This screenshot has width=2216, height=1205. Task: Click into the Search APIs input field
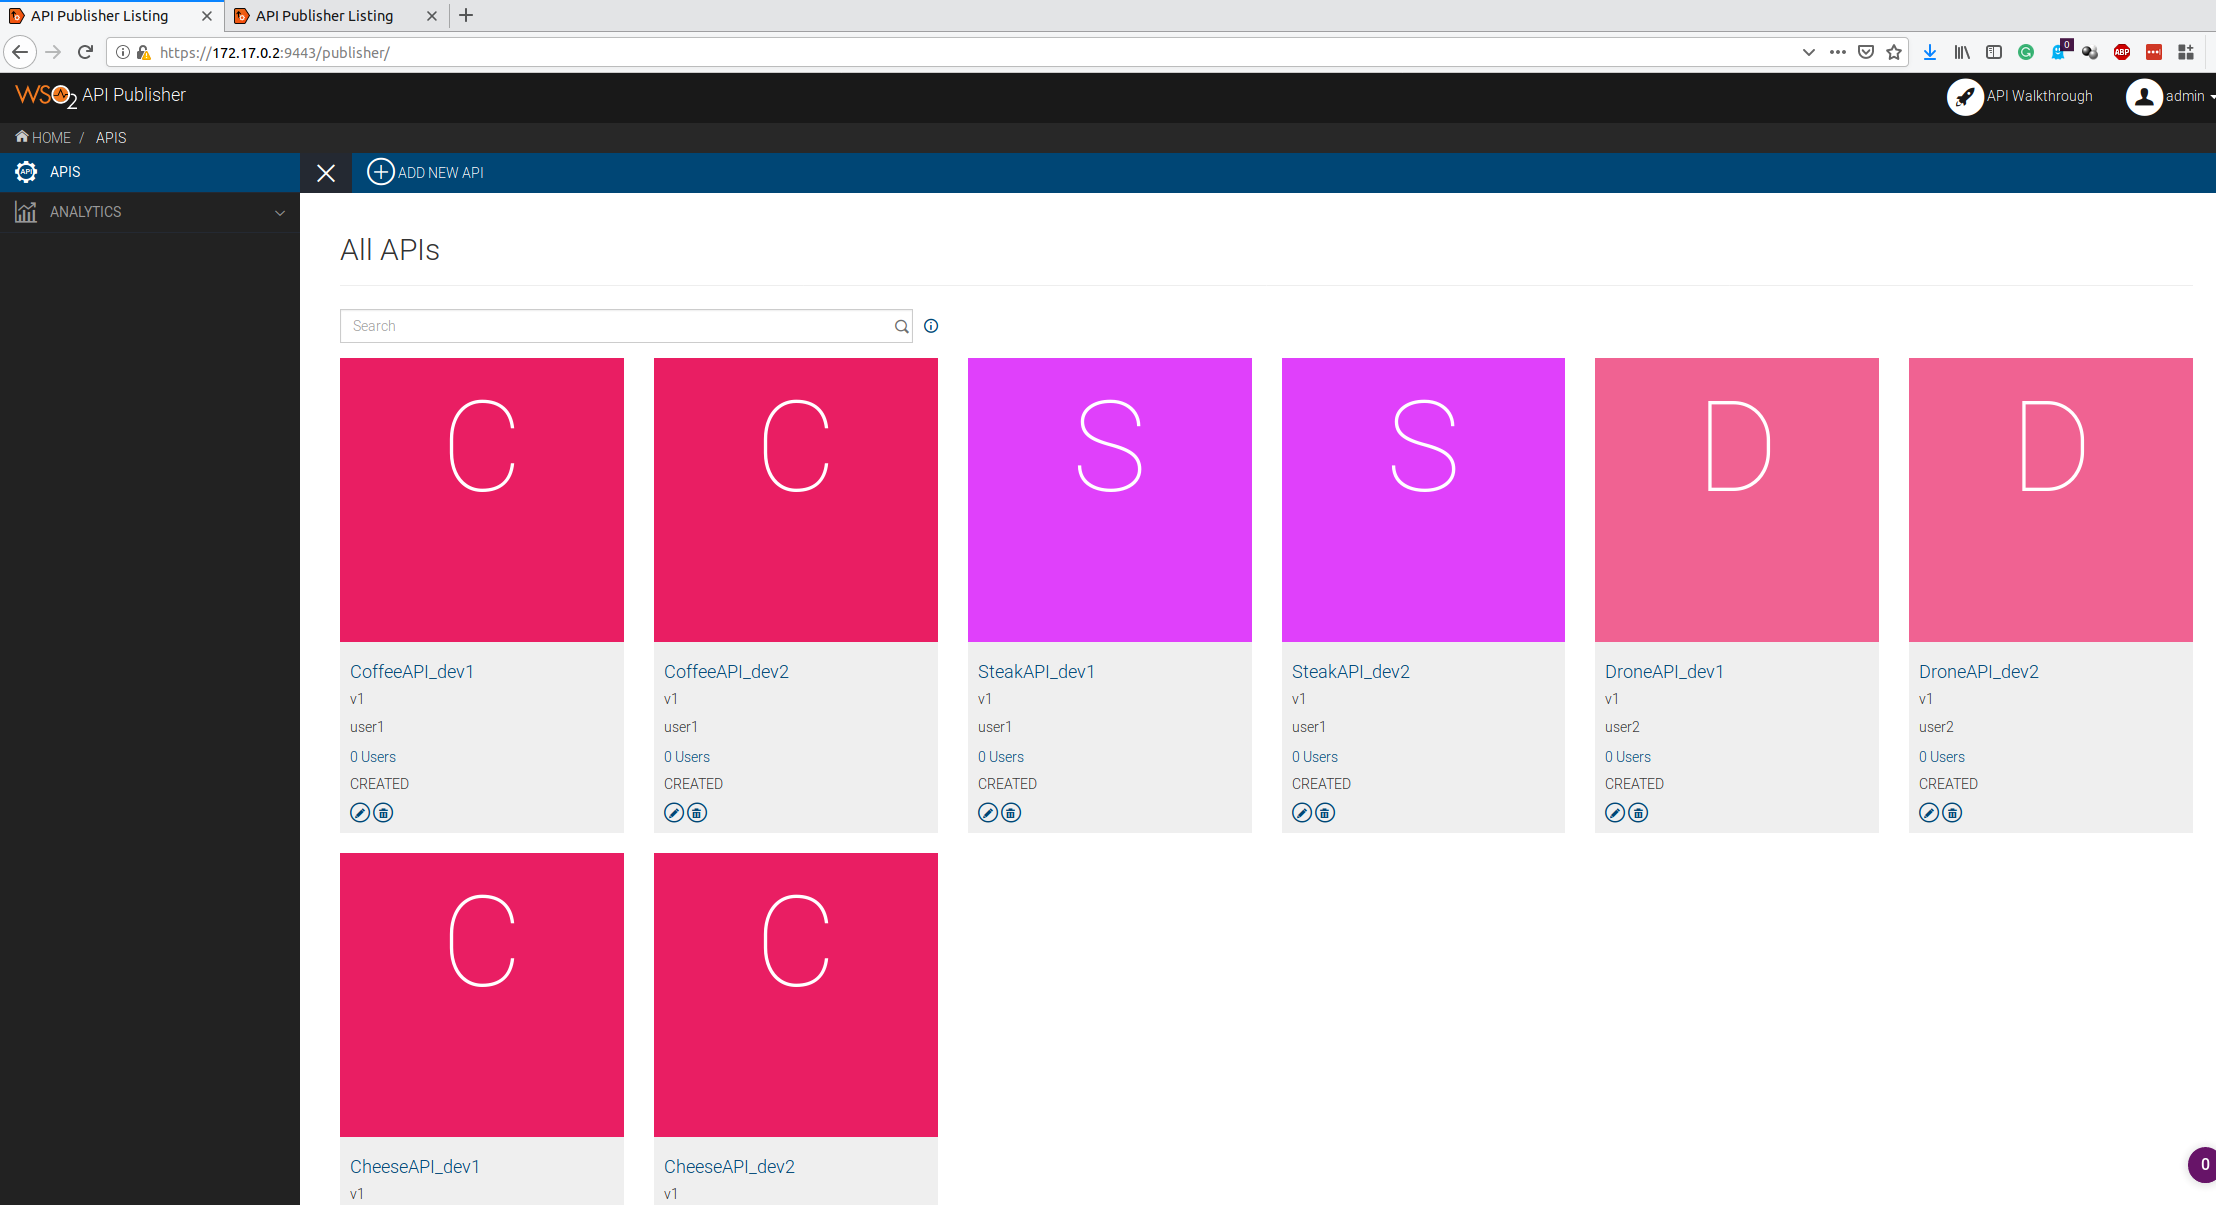(615, 326)
